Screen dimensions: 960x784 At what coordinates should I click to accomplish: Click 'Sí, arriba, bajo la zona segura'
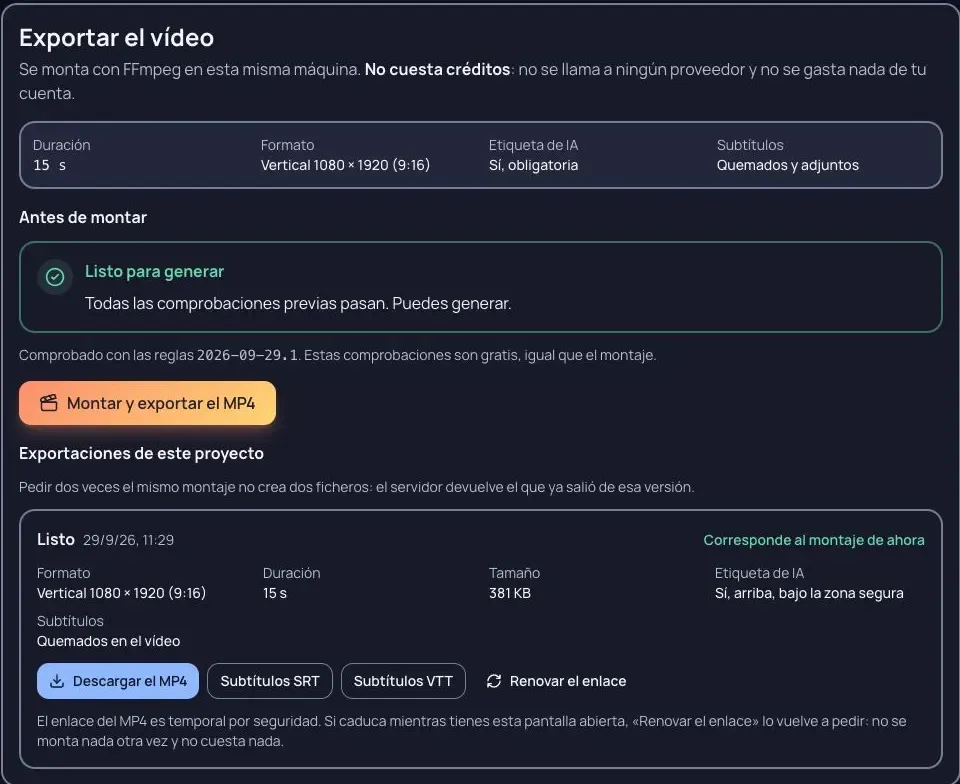point(809,593)
